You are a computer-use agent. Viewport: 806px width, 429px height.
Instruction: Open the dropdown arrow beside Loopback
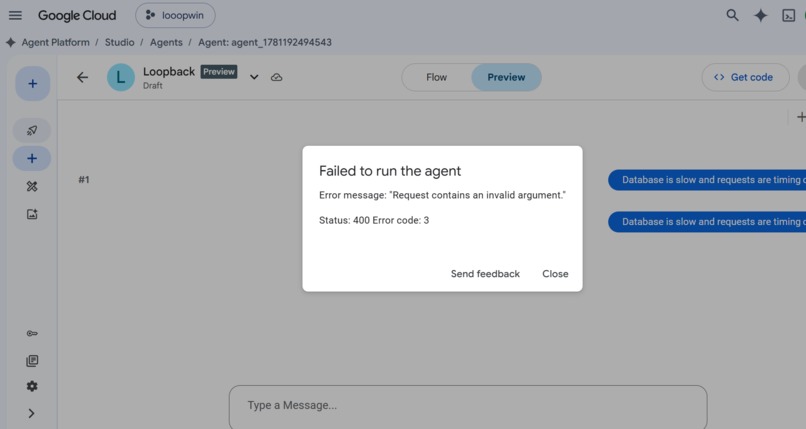(254, 77)
